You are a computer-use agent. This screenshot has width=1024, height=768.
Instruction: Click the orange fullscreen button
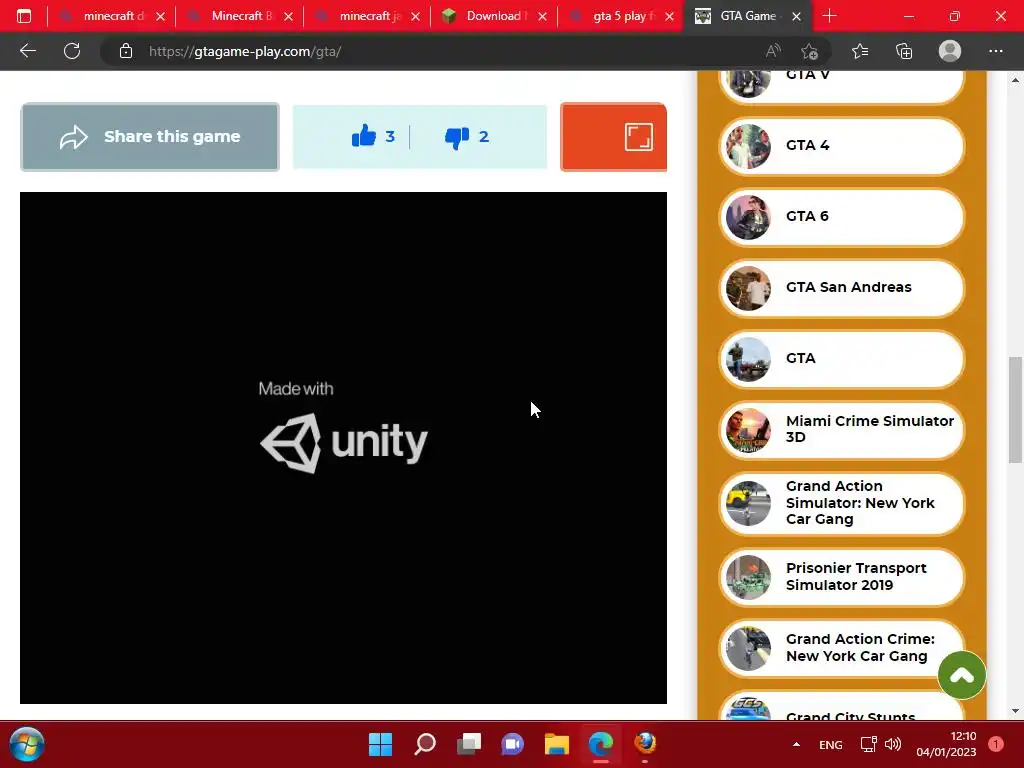(x=613, y=137)
